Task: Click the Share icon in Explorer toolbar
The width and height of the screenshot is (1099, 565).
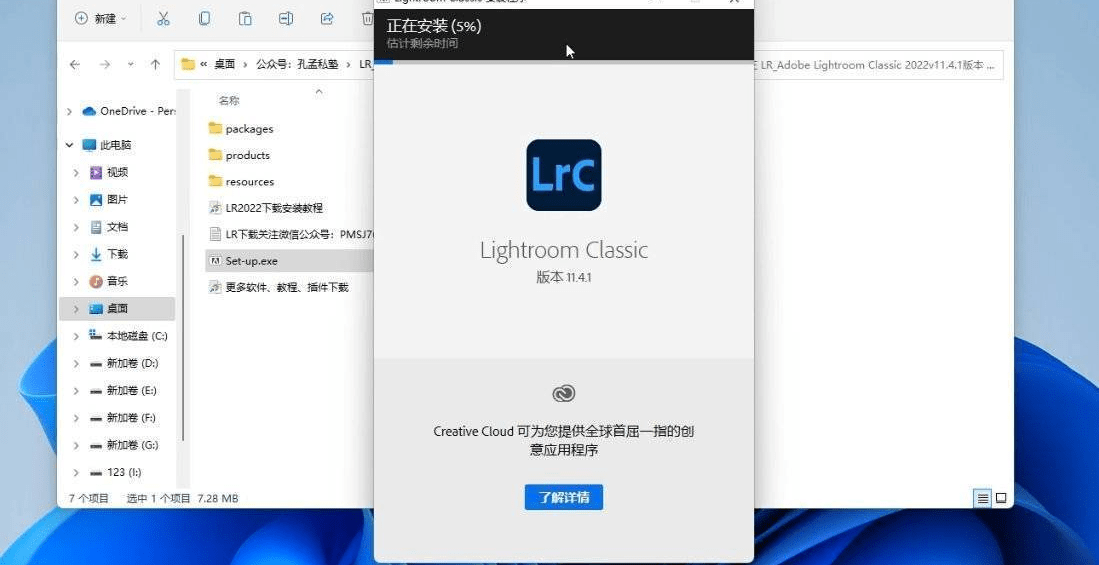Action: click(x=327, y=19)
